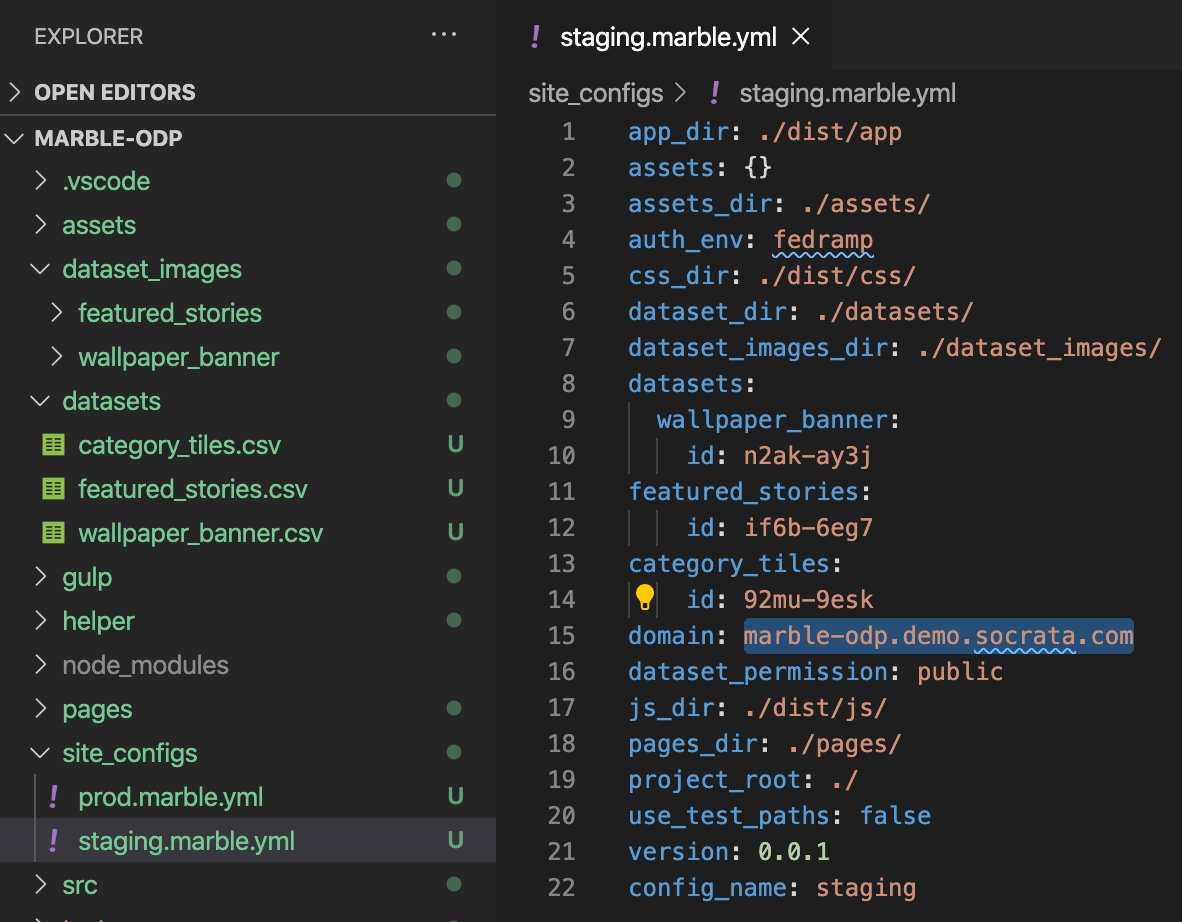Viewport: 1182px width, 922px height.
Task: Click the YAML icon in the staging.marble.yml tab
Action: click(x=535, y=36)
